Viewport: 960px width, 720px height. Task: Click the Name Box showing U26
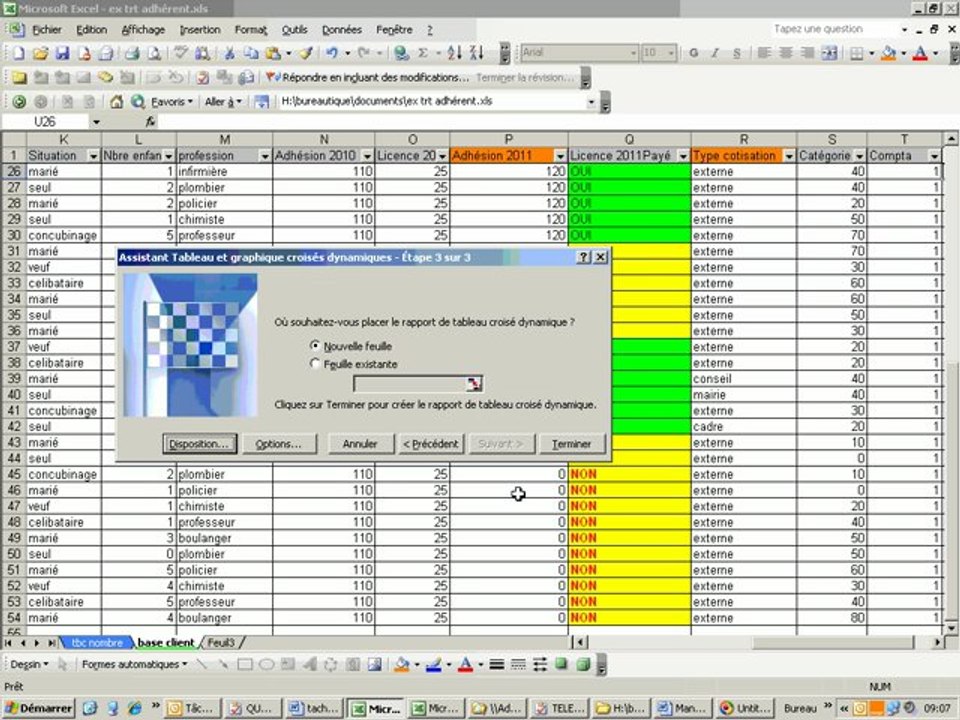pos(45,122)
